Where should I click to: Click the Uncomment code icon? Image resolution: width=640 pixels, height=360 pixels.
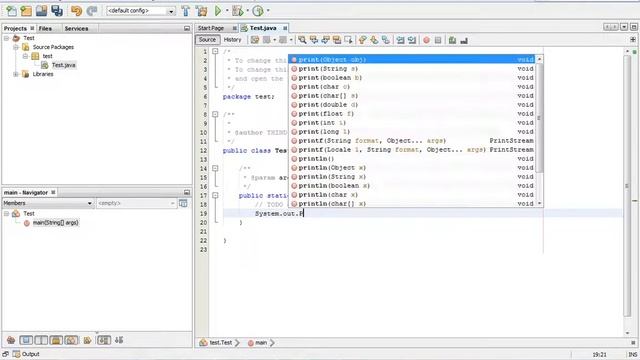point(464,40)
